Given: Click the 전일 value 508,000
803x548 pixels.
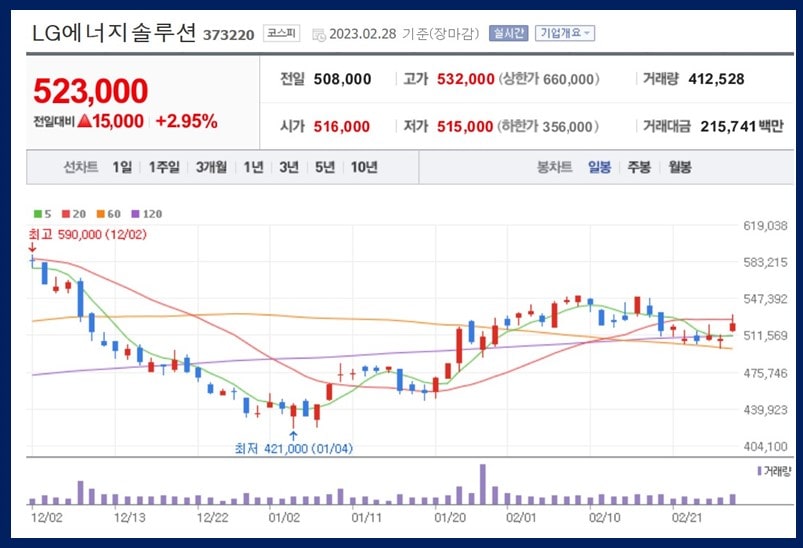Looking at the screenshot, I should tap(342, 79).
